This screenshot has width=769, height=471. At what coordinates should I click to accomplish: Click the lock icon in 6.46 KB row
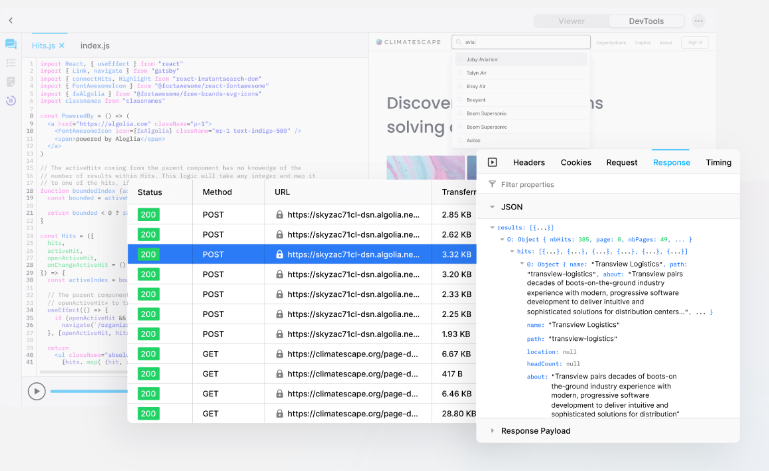tap(280, 393)
